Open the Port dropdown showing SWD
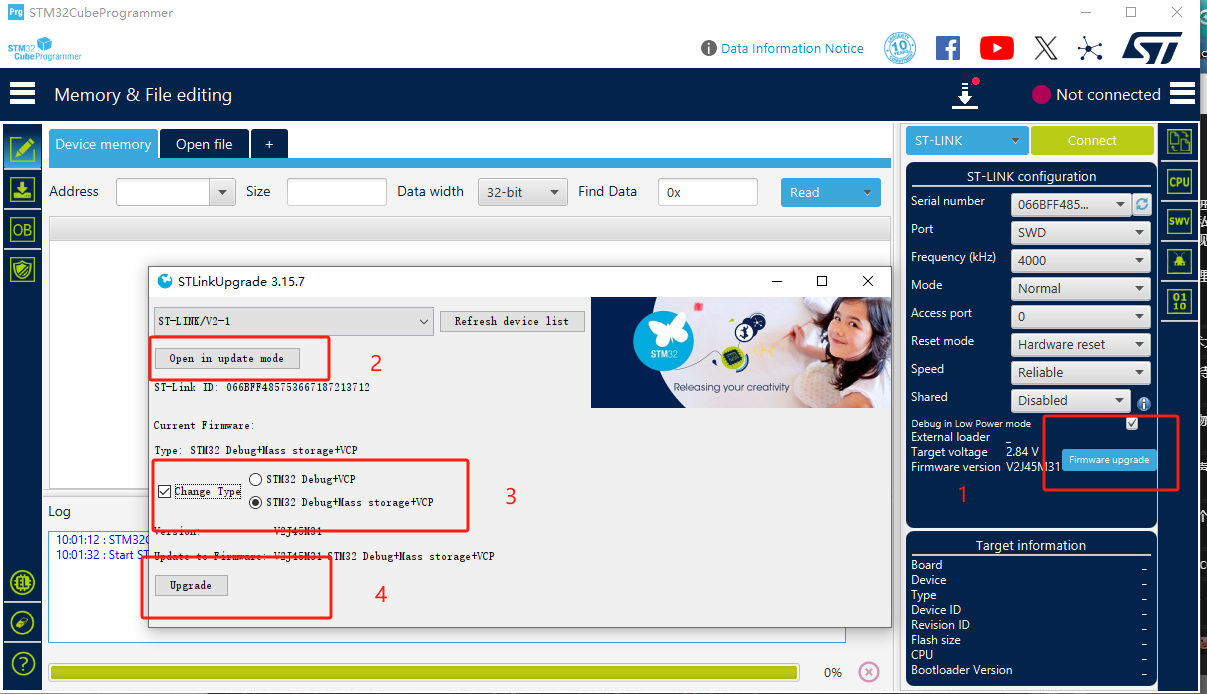The height and width of the screenshot is (694, 1207). coord(1080,232)
